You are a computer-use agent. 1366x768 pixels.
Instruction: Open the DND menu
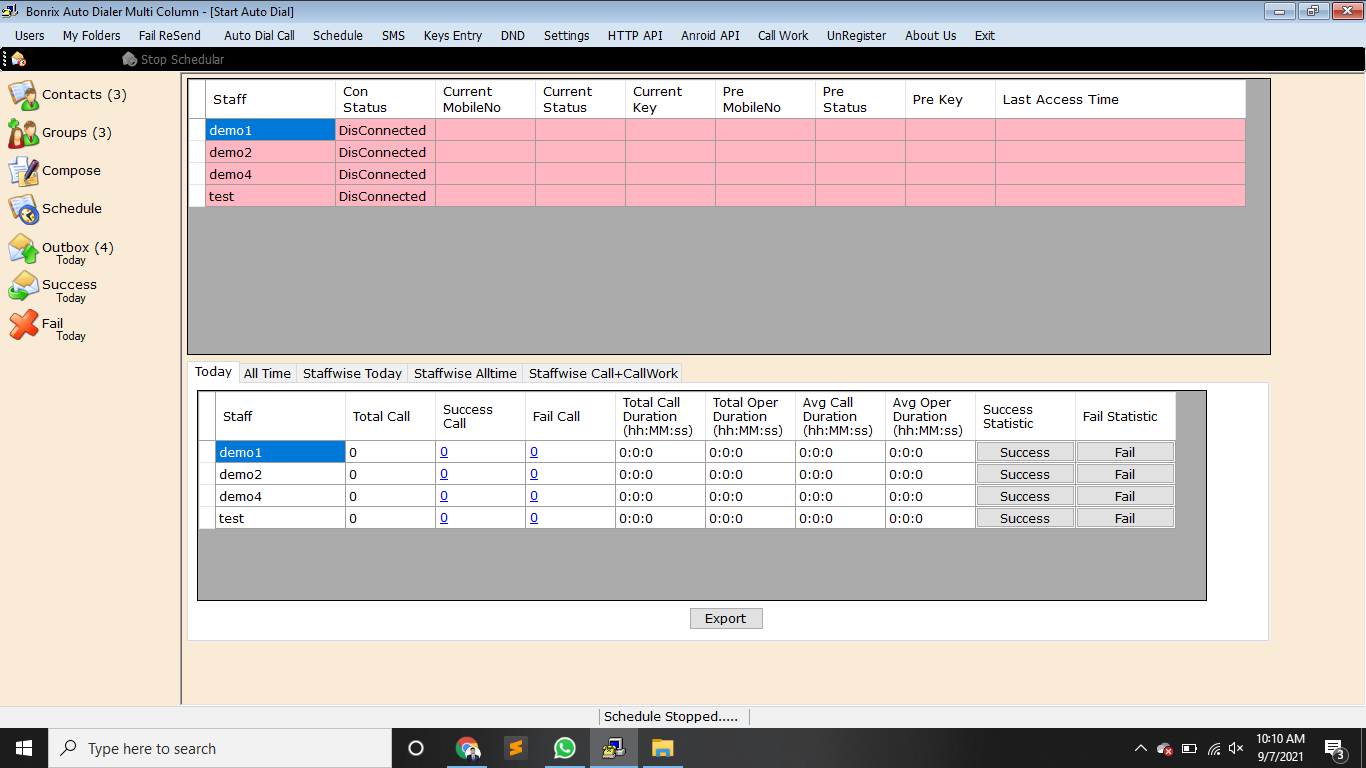click(513, 35)
